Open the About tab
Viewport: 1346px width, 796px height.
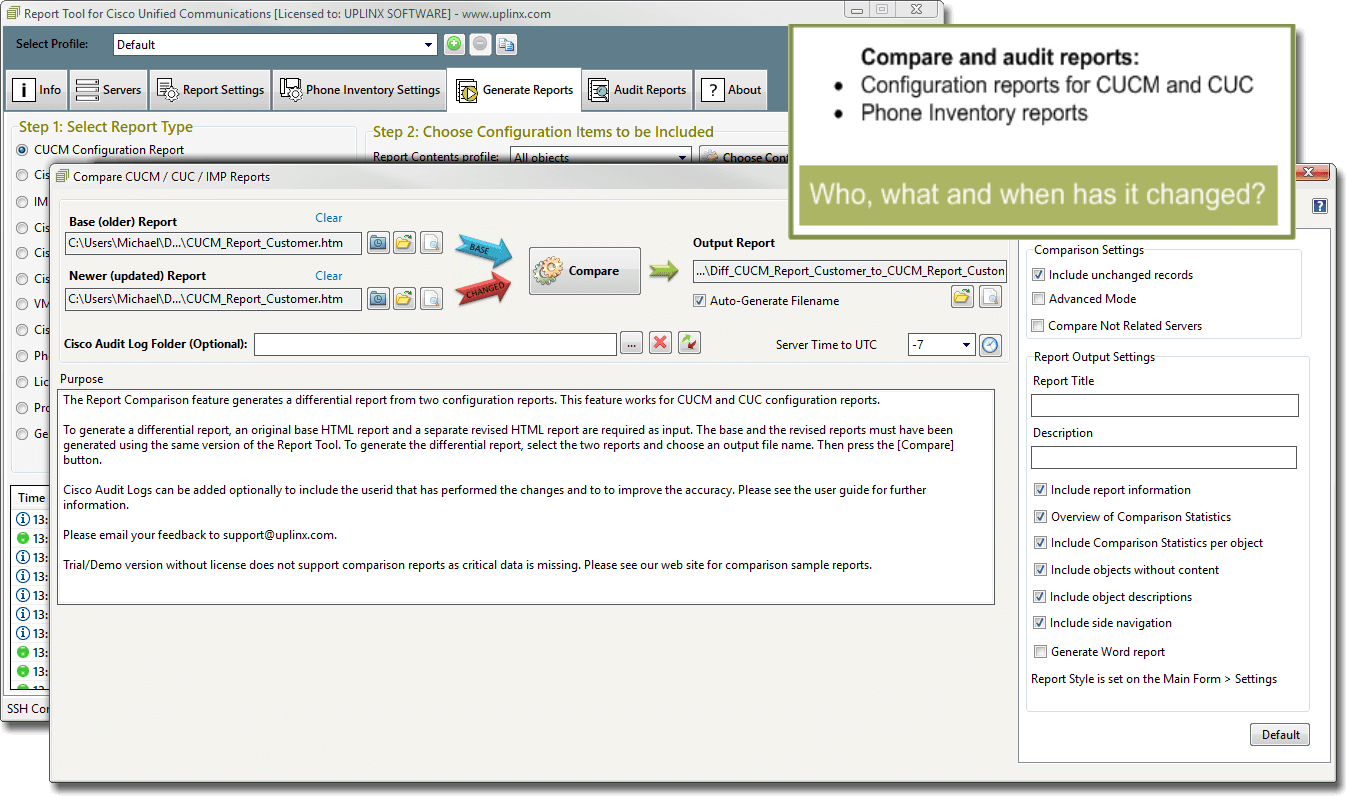(x=731, y=89)
